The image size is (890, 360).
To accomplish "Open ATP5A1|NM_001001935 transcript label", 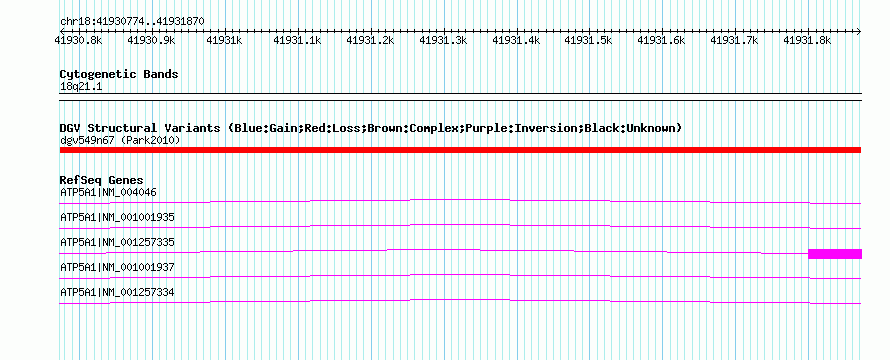I will pyautogui.click(x=117, y=217).
